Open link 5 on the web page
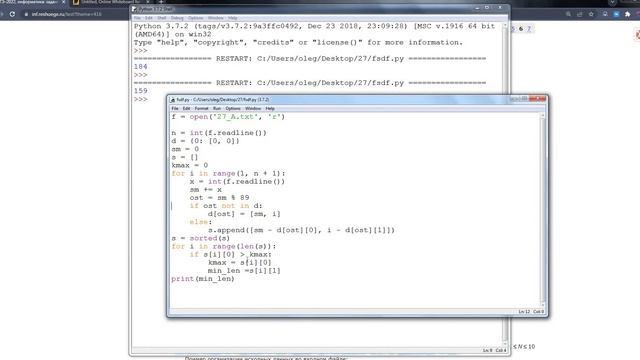640x360 pixels. [x=513, y=29]
